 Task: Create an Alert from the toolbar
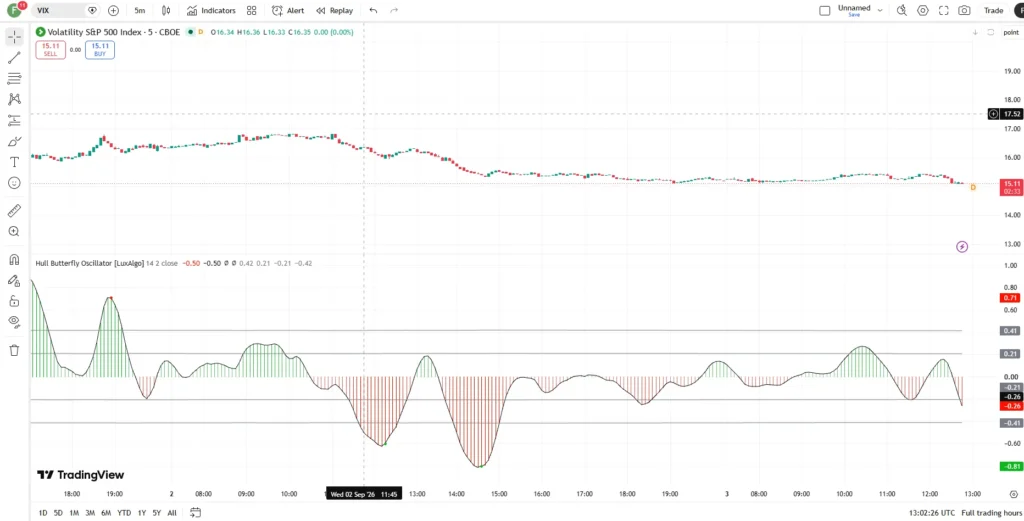288,10
